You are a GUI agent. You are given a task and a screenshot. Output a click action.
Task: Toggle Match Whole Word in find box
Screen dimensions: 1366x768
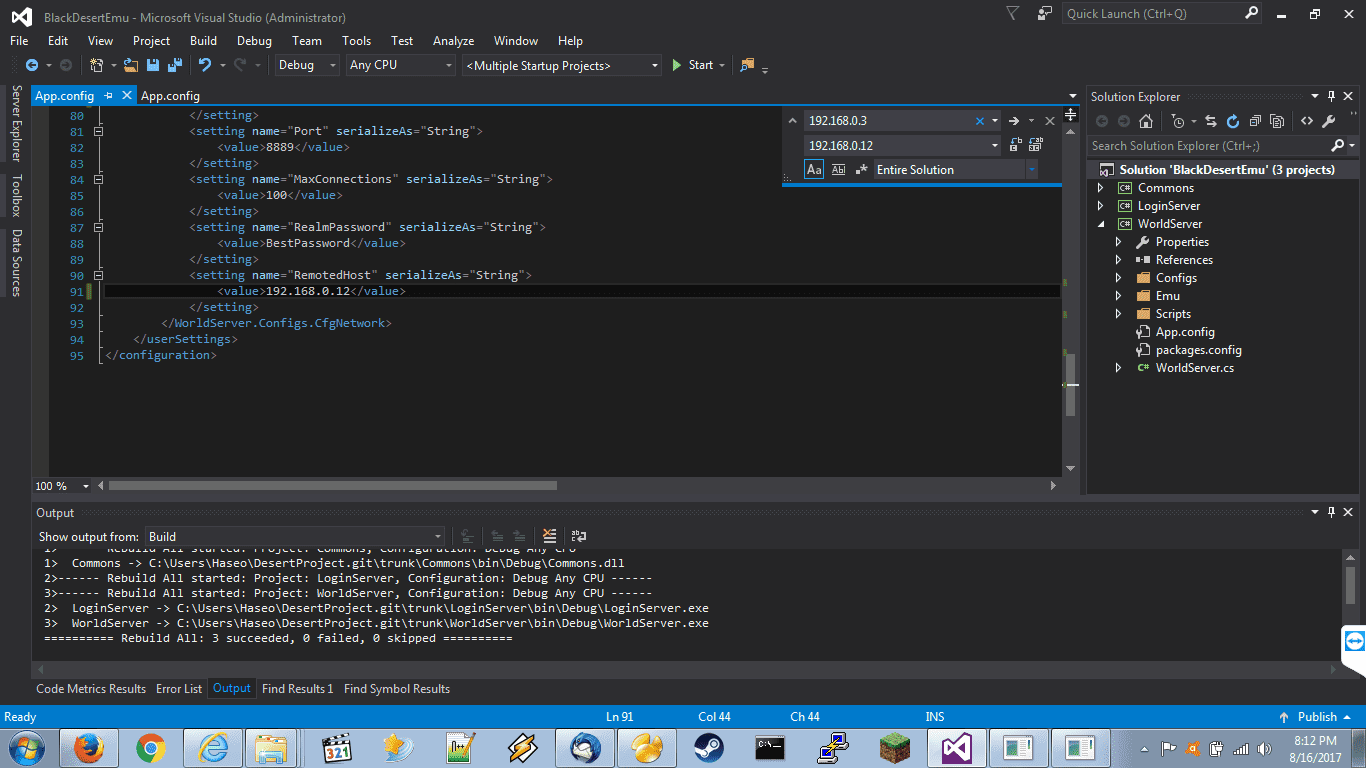838,170
